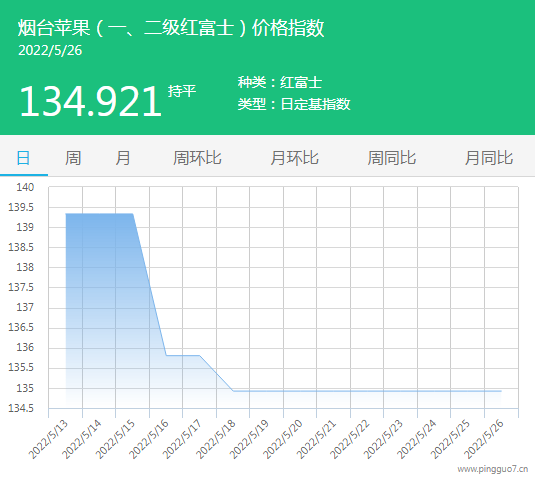This screenshot has width=535, height=480.
Task: Click the 2022/5/21 x-axis label
Action: (317, 440)
